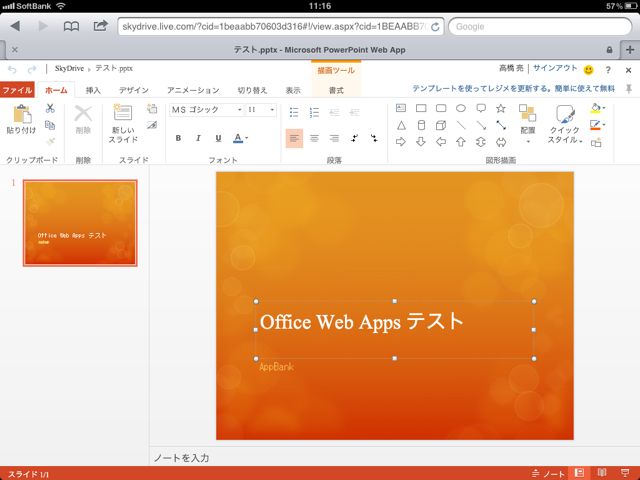This screenshot has width=640, height=480.
Task: Select the triangle shape
Action: [401, 125]
